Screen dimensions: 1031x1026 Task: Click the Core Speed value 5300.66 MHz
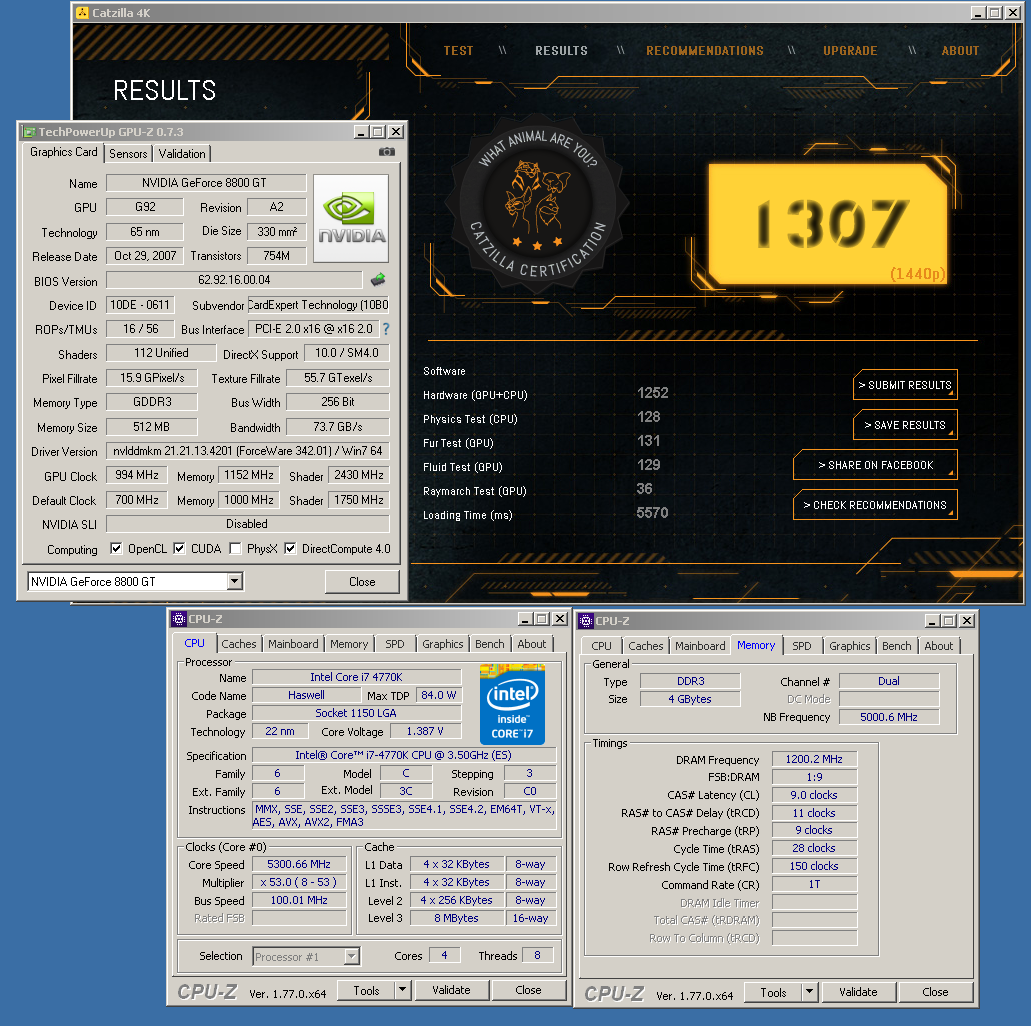[299, 864]
